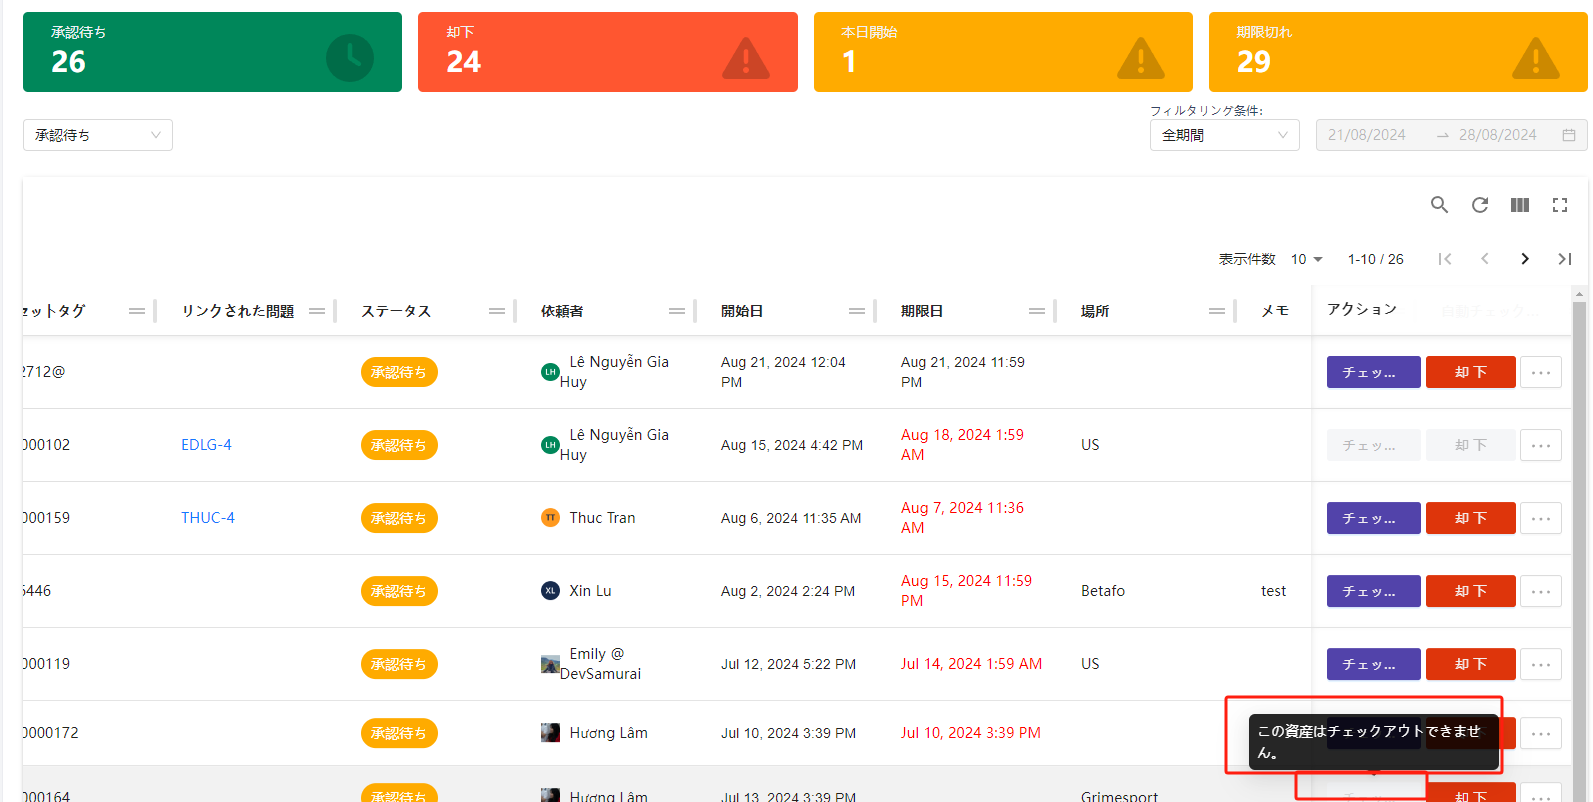Screen dimensions: 1593x802
Task: Open the 承認待ち status filter dropdown
Action: point(98,135)
